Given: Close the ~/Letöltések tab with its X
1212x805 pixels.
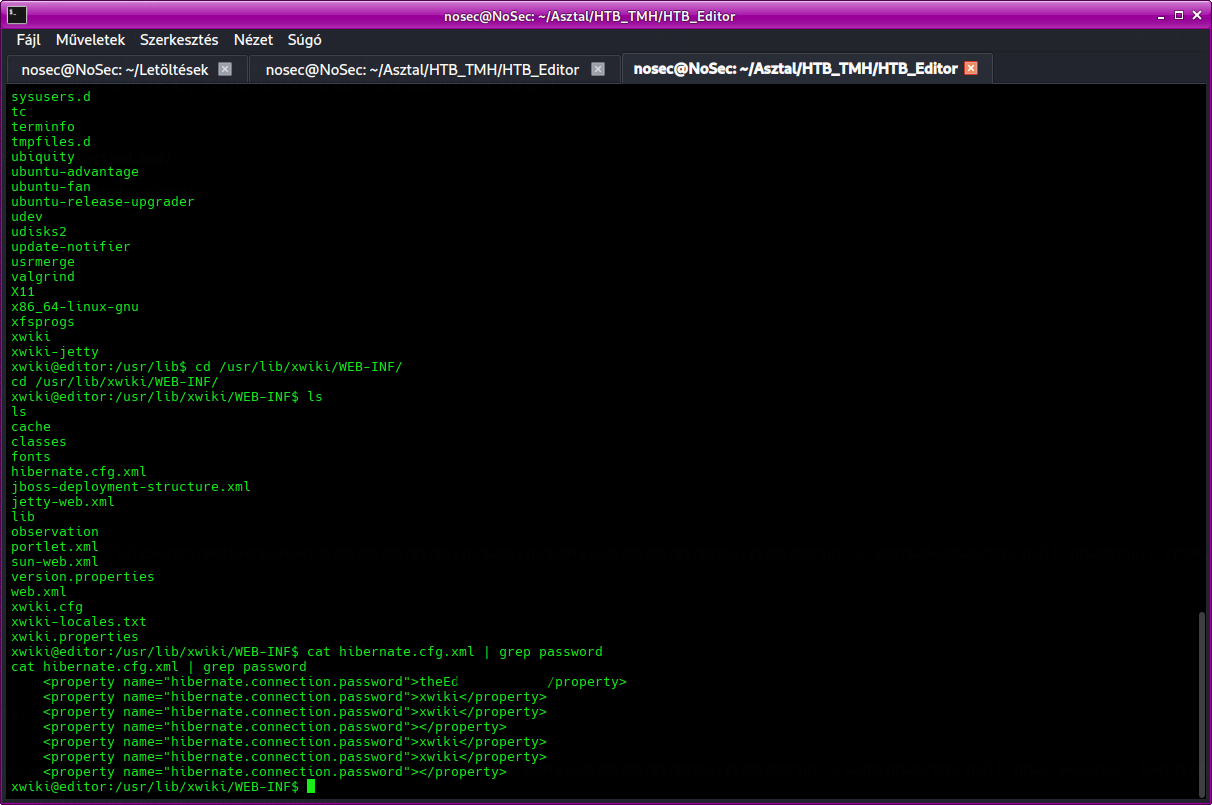Looking at the screenshot, I should click(225, 69).
